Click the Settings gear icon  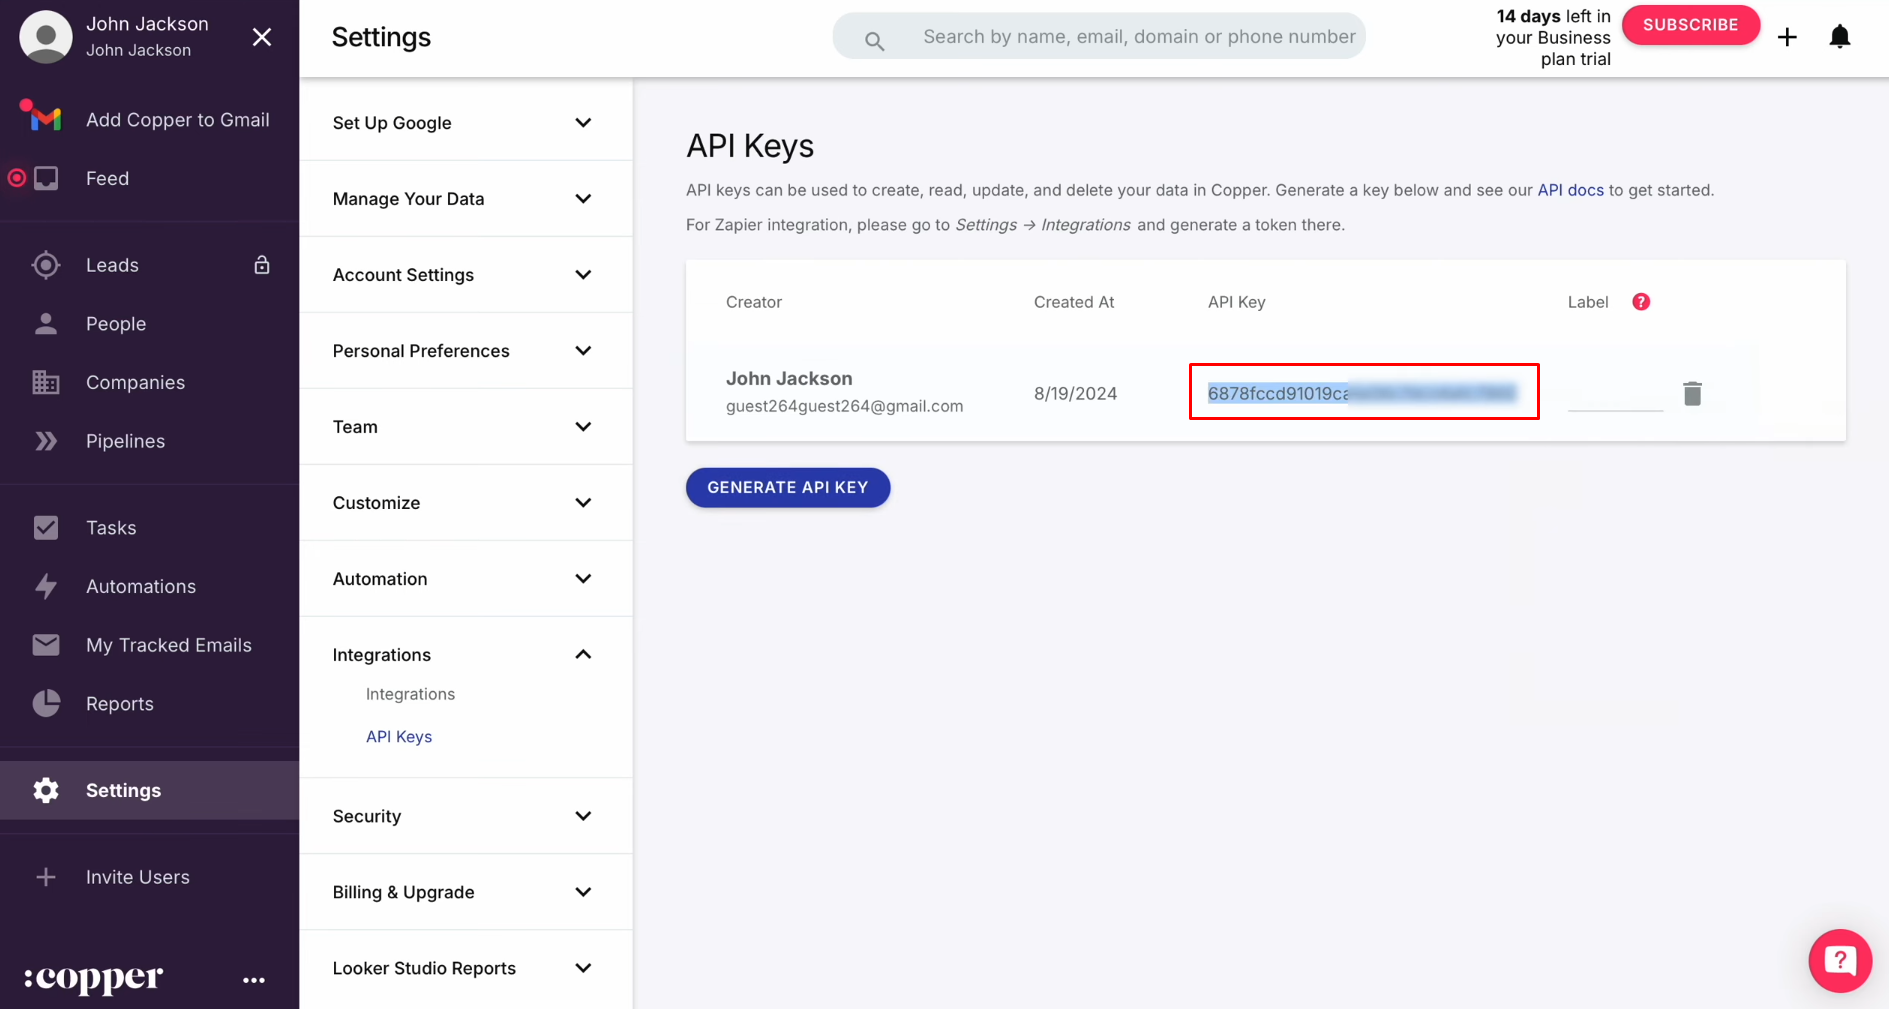point(46,790)
